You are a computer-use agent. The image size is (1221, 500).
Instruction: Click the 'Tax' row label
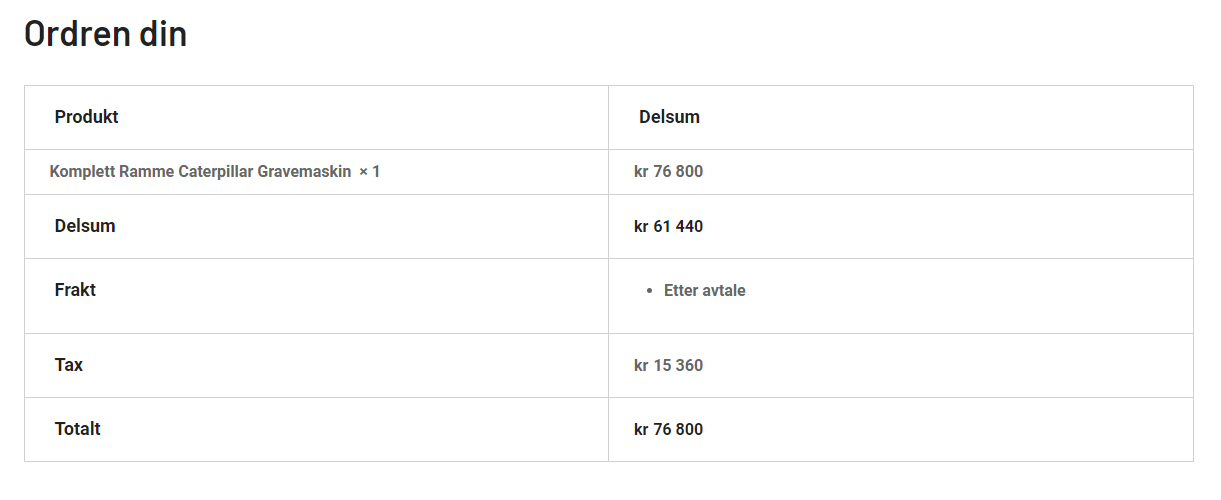(x=69, y=365)
